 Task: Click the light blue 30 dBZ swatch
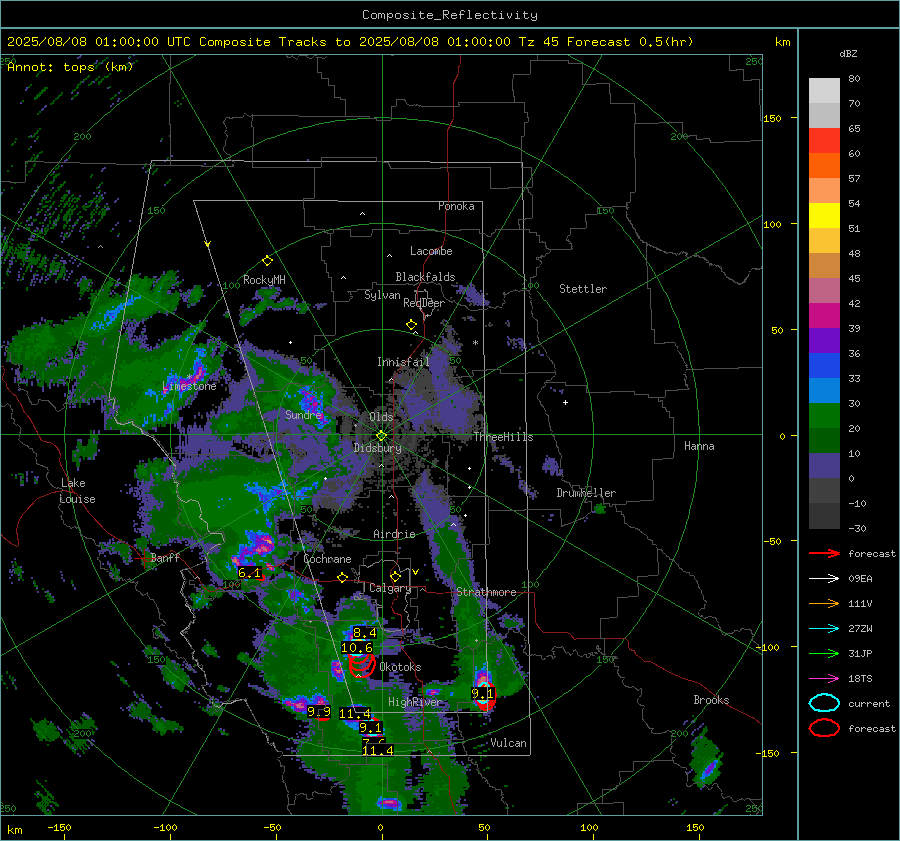(824, 390)
